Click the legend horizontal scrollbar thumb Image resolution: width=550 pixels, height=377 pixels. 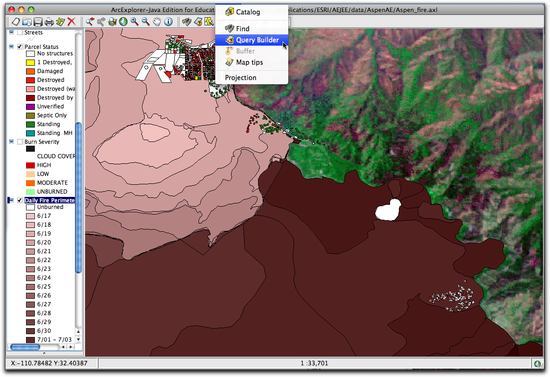25,347
